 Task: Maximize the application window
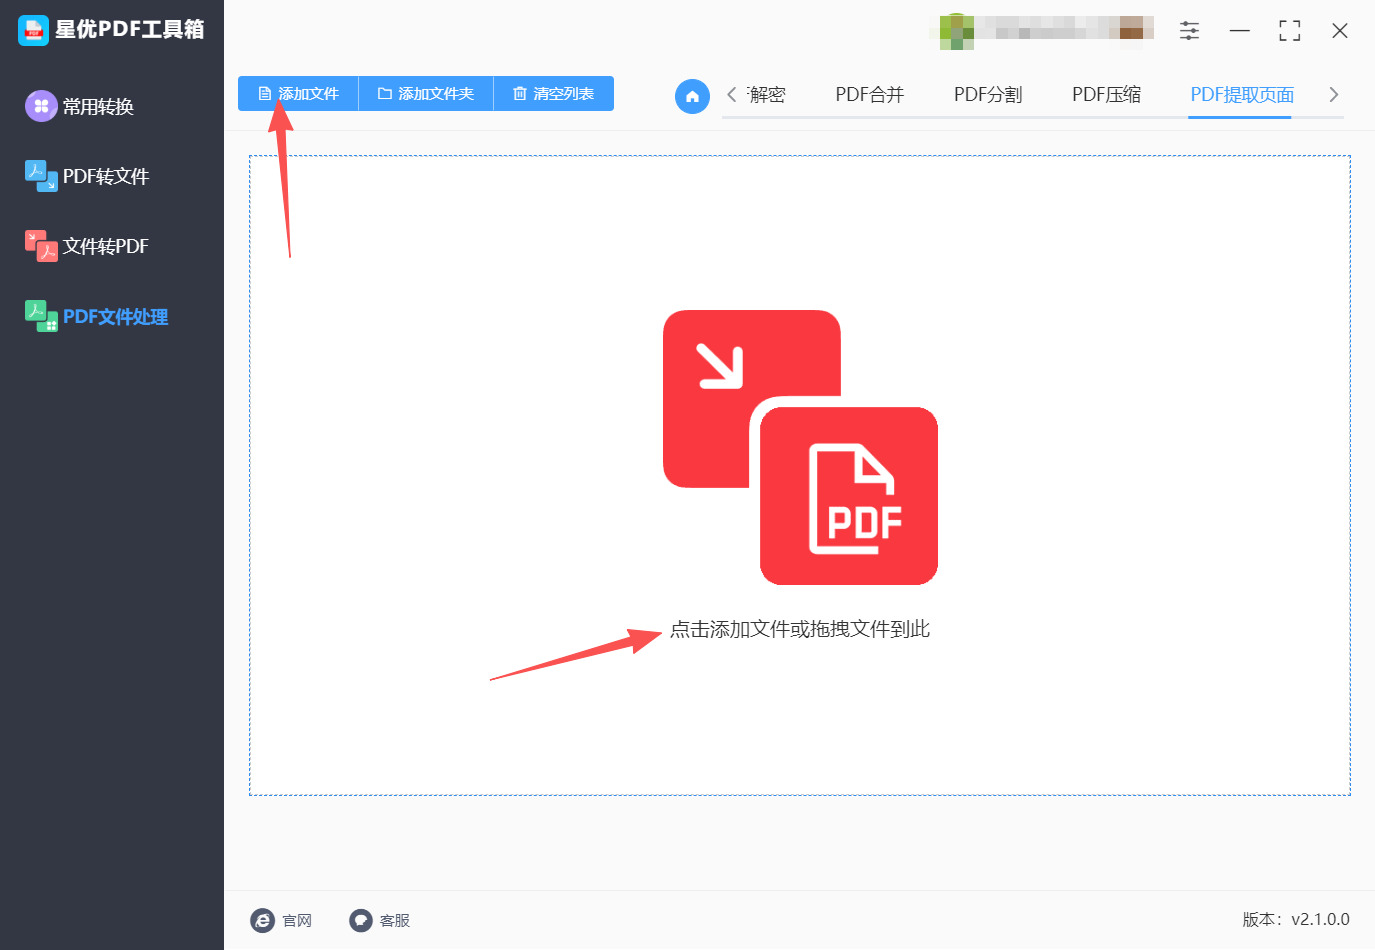pyautogui.click(x=1290, y=31)
